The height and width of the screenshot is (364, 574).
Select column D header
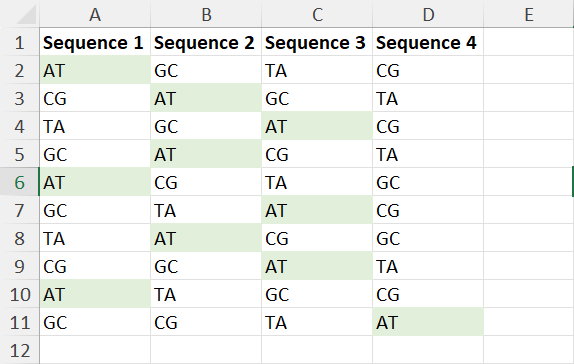pos(428,14)
